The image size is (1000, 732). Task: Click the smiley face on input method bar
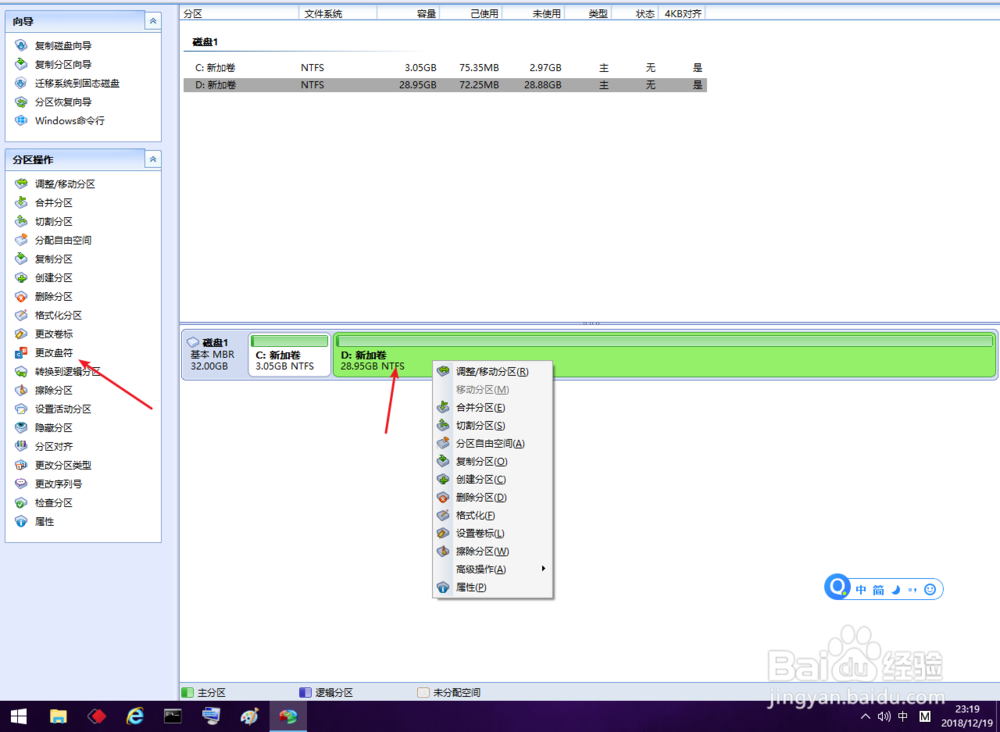pyautogui.click(x=930, y=589)
